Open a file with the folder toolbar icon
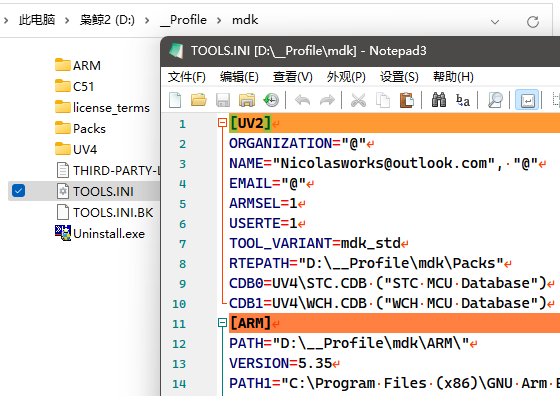Viewport: 560px width, 396px height. (x=199, y=100)
